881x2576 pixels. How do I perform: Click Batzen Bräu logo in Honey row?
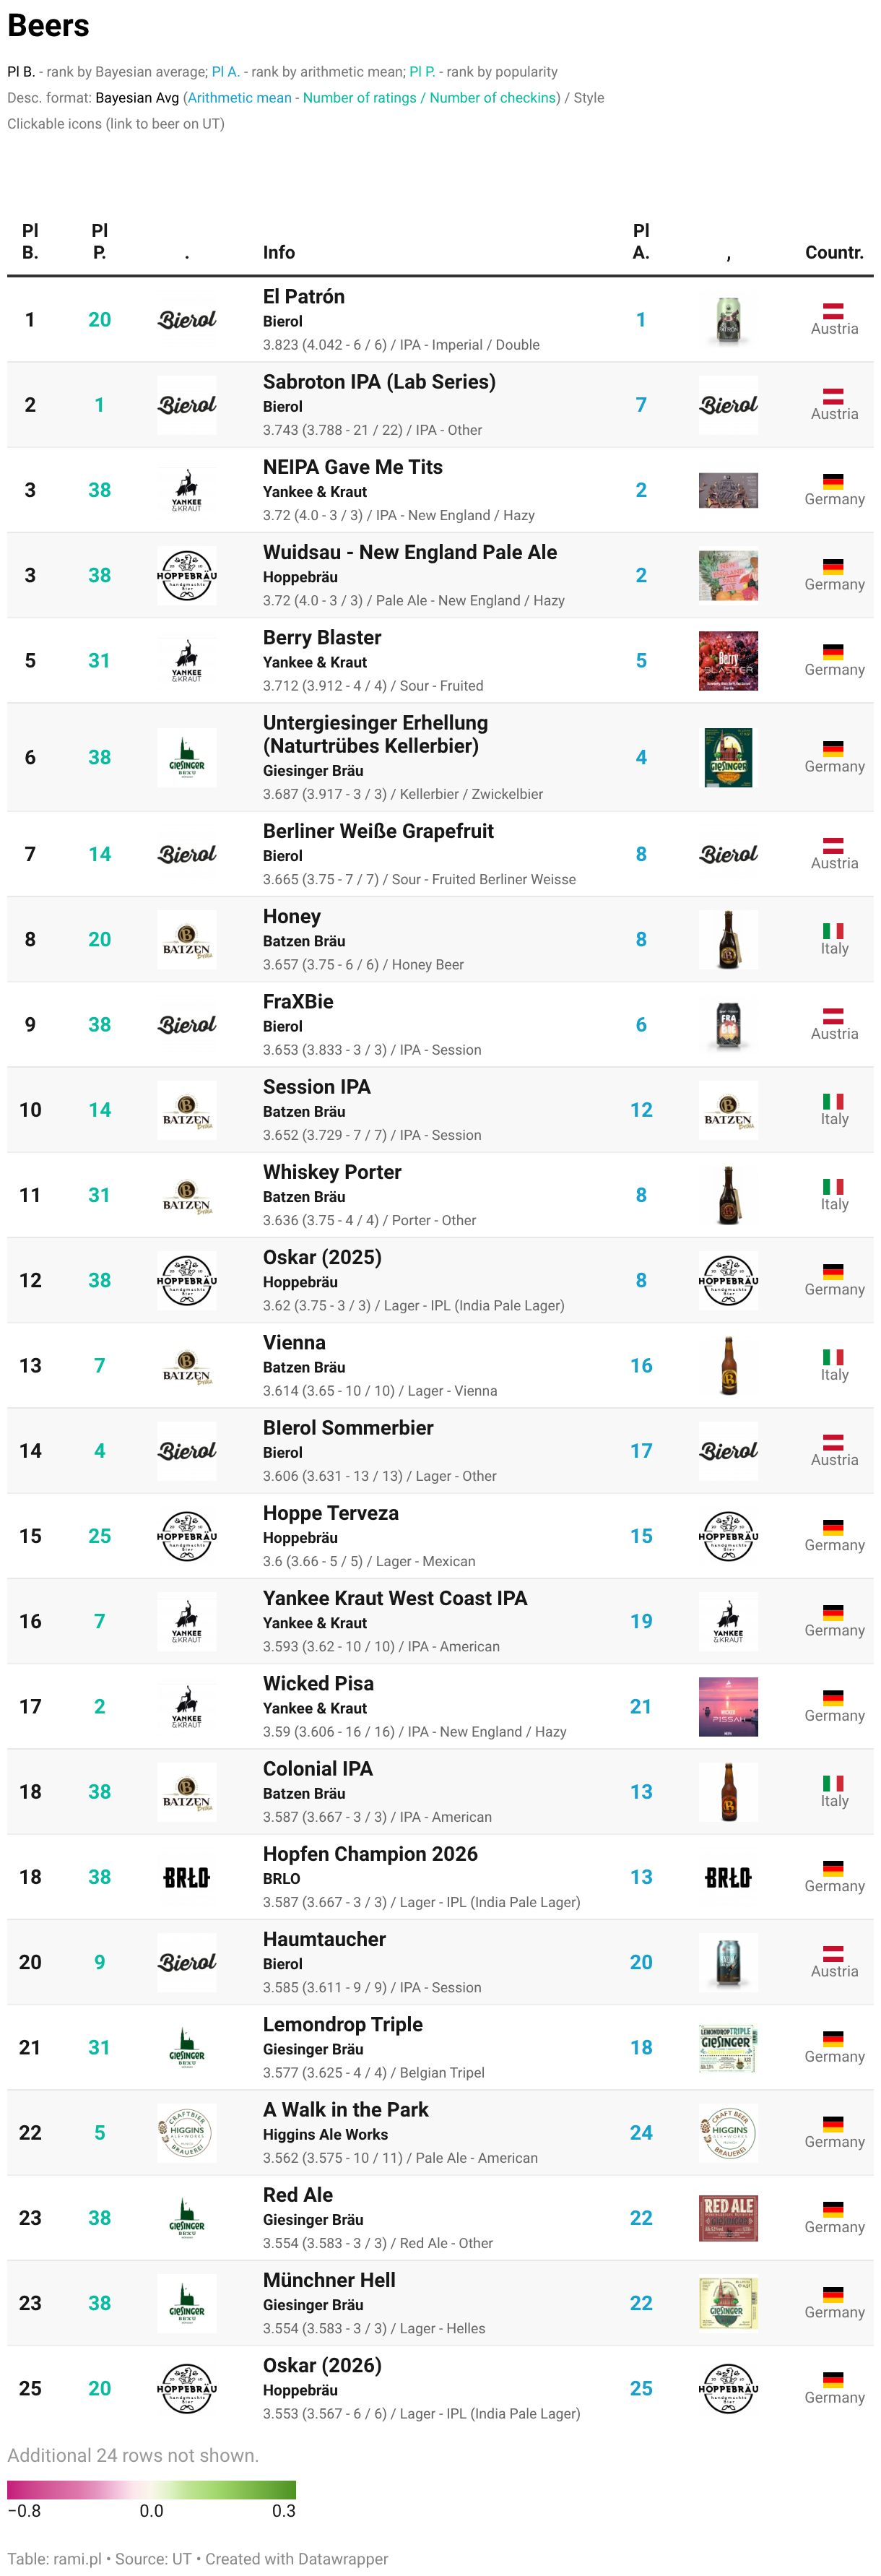[x=187, y=940]
